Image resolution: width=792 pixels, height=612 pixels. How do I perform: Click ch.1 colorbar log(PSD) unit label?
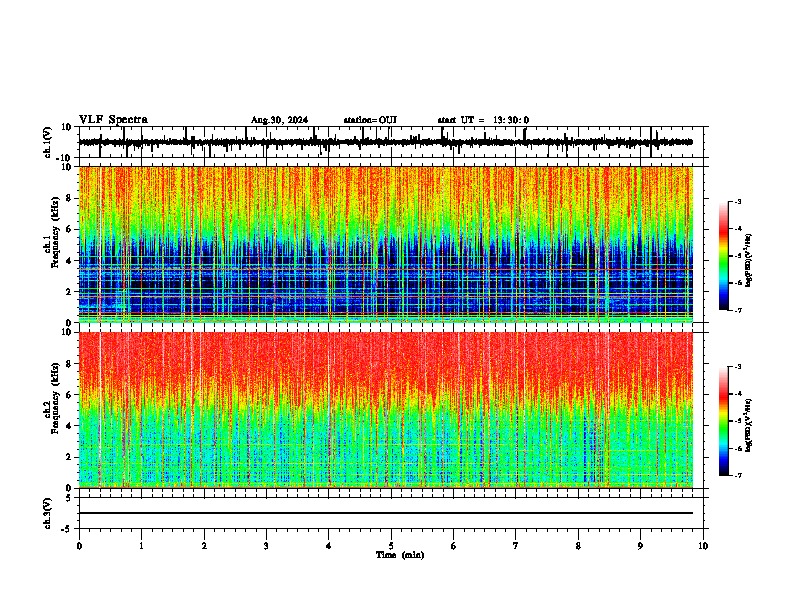click(749, 261)
